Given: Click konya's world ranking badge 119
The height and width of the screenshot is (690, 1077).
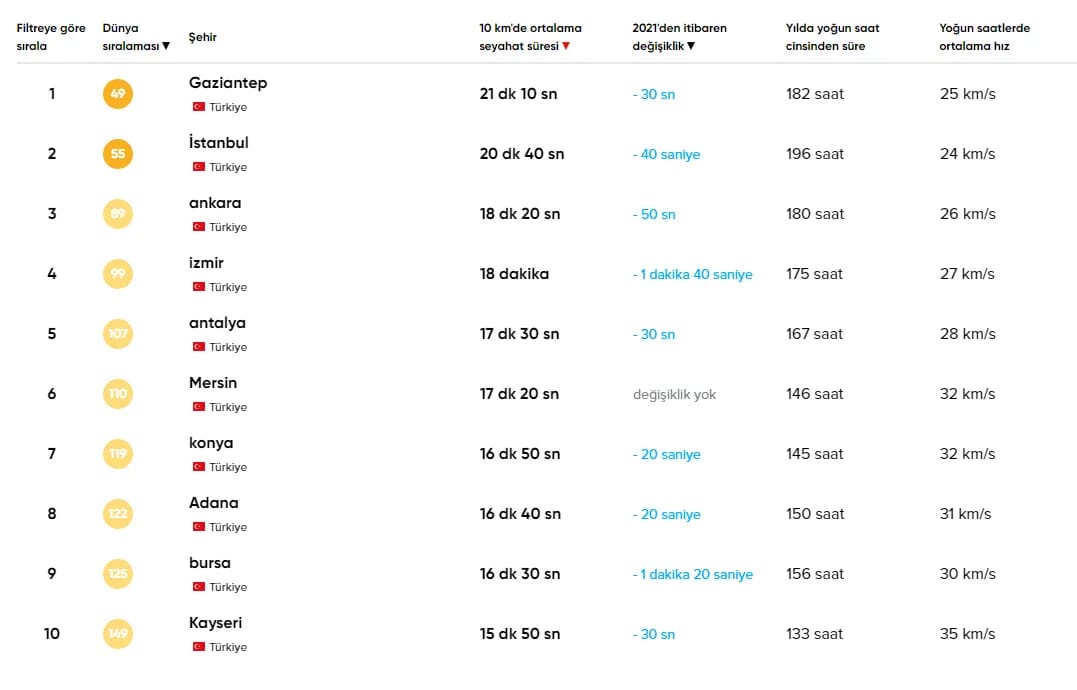Looking at the screenshot, I should (118, 454).
